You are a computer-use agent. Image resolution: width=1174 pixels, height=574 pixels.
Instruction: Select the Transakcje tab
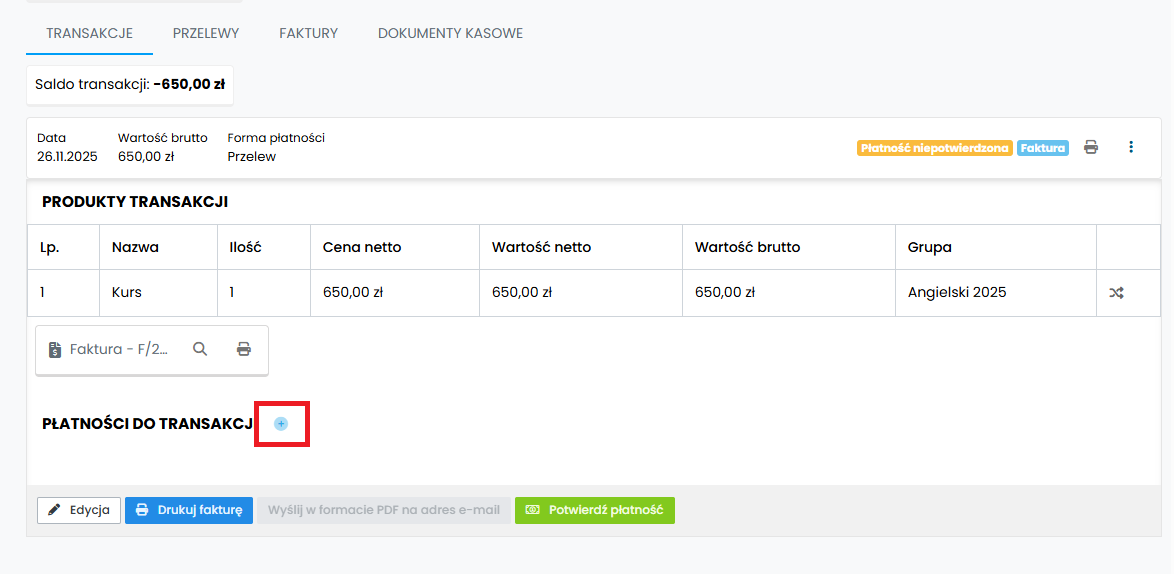coord(89,33)
